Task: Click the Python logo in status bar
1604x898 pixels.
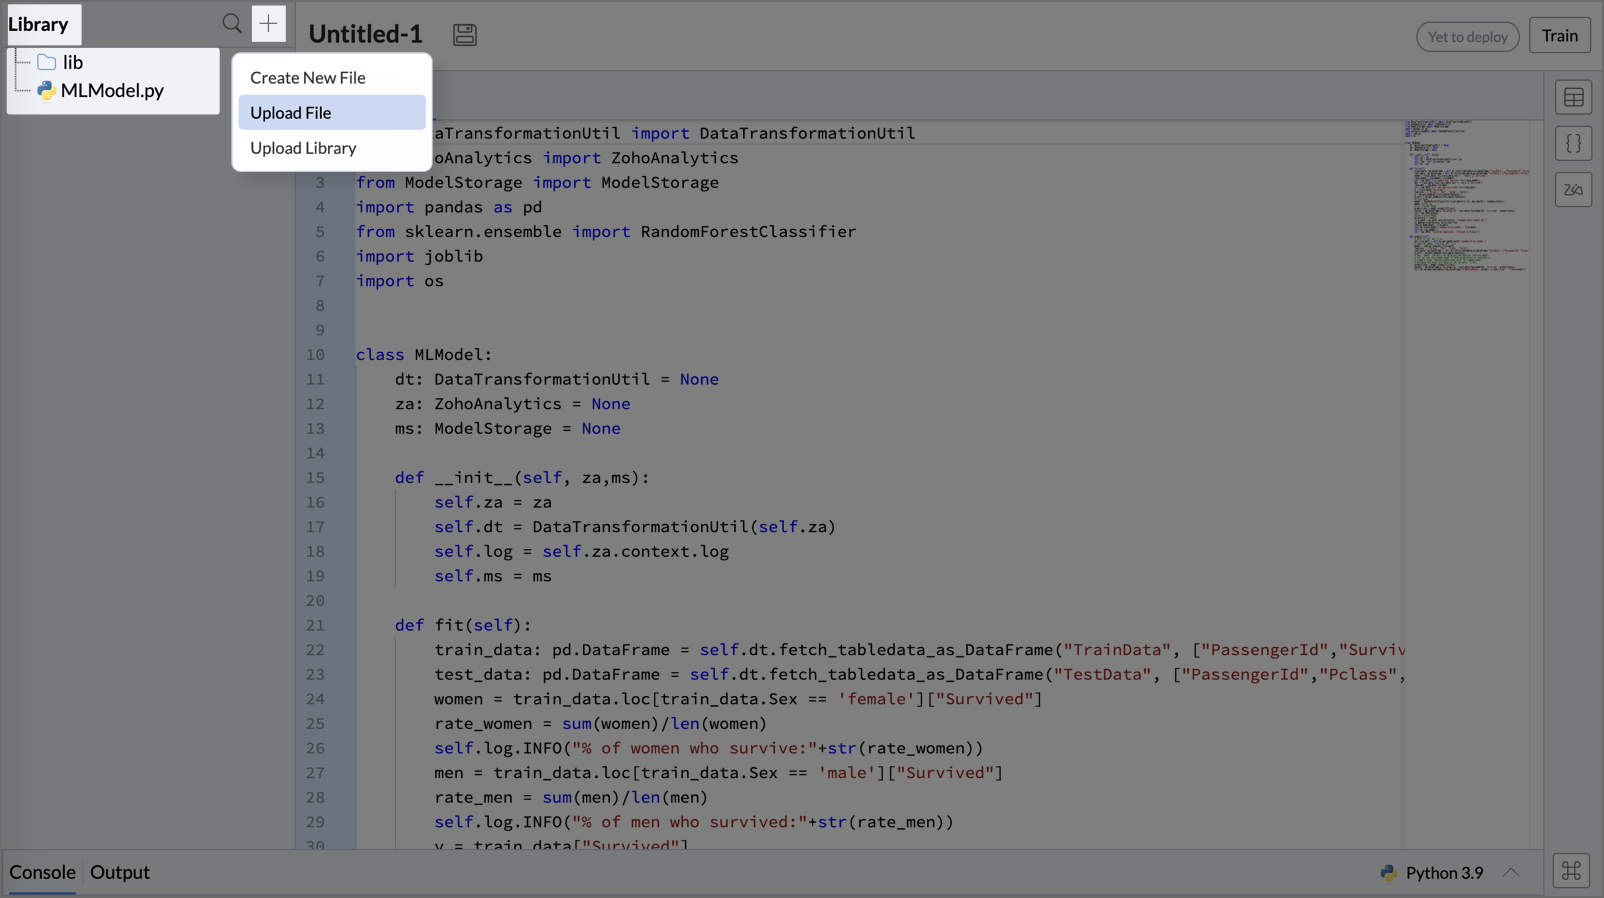Action: pyautogui.click(x=1388, y=873)
